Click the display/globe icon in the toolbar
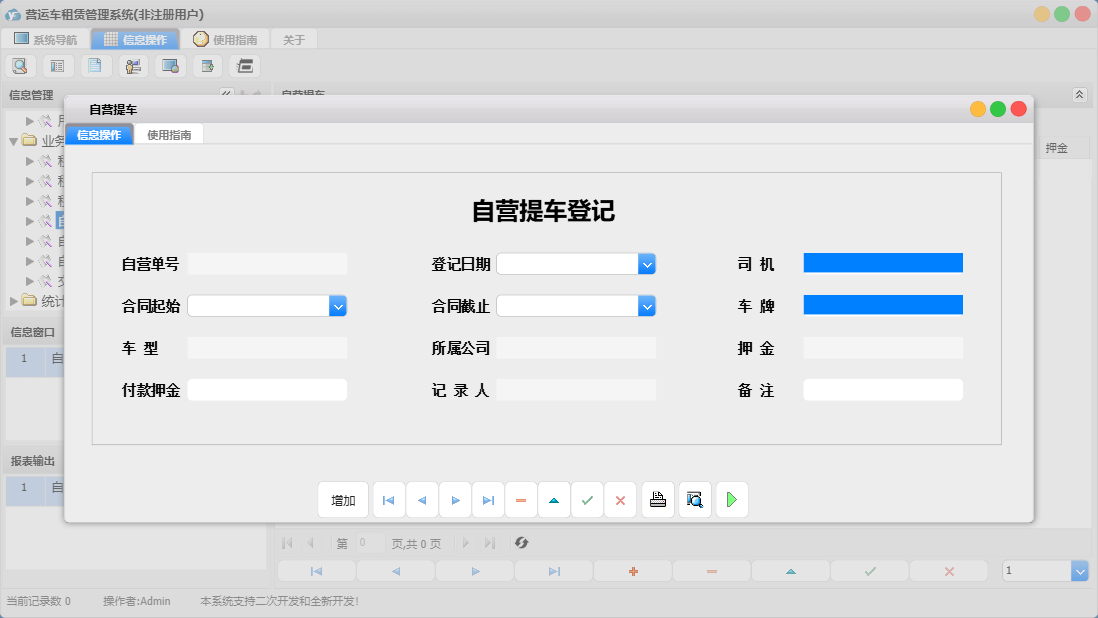The width and height of the screenshot is (1098, 618). [170, 65]
